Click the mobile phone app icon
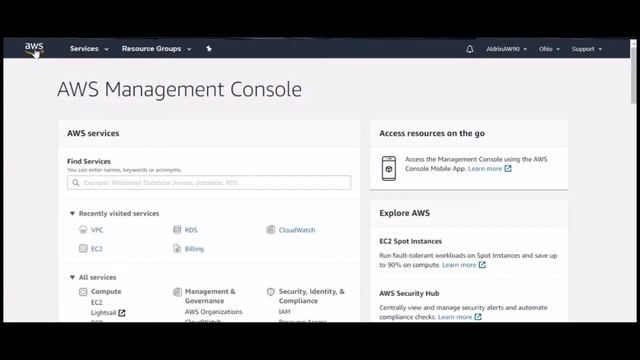The width and height of the screenshot is (640, 360). [x=389, y=168]
